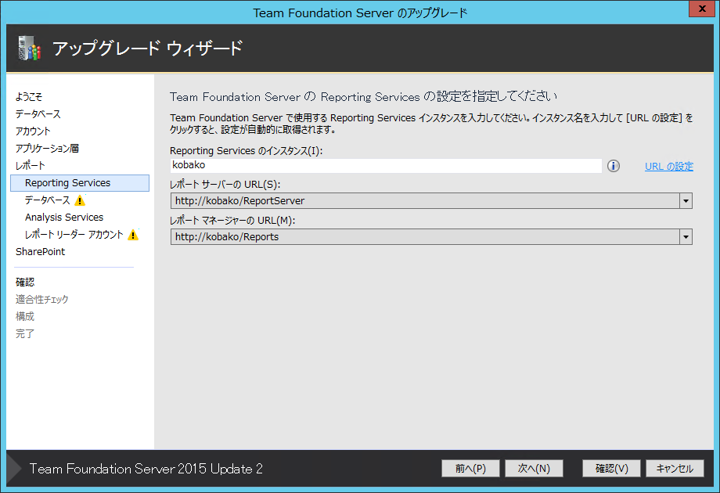
Task: Click the warning icon next to データベース
Action: [80, 200]
